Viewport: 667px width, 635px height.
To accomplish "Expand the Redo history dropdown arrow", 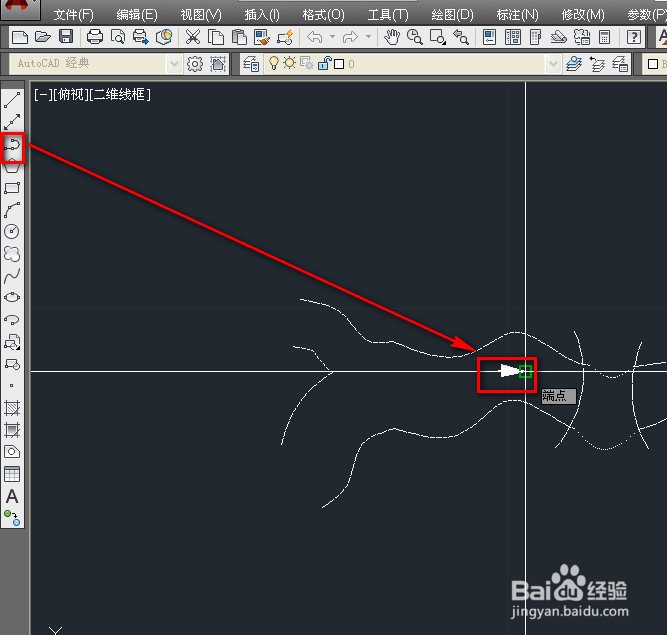I will 368,37.
